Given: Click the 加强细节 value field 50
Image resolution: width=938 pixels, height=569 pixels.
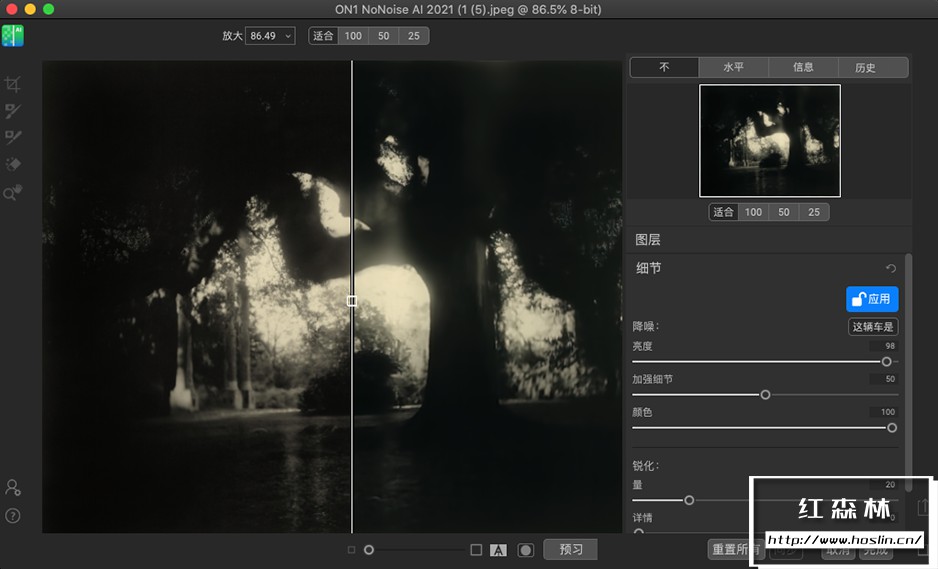Looking at the screenshot, I should tap(884, 379).
